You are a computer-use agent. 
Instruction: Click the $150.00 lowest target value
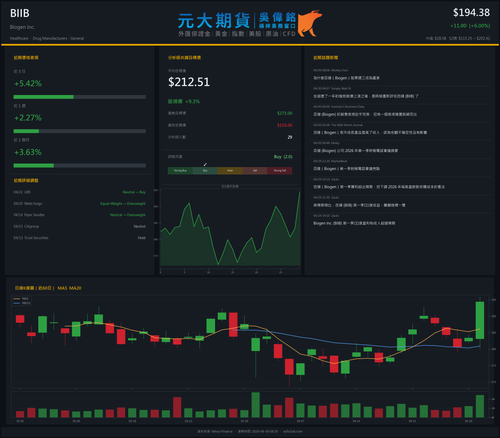coord(285,125)
